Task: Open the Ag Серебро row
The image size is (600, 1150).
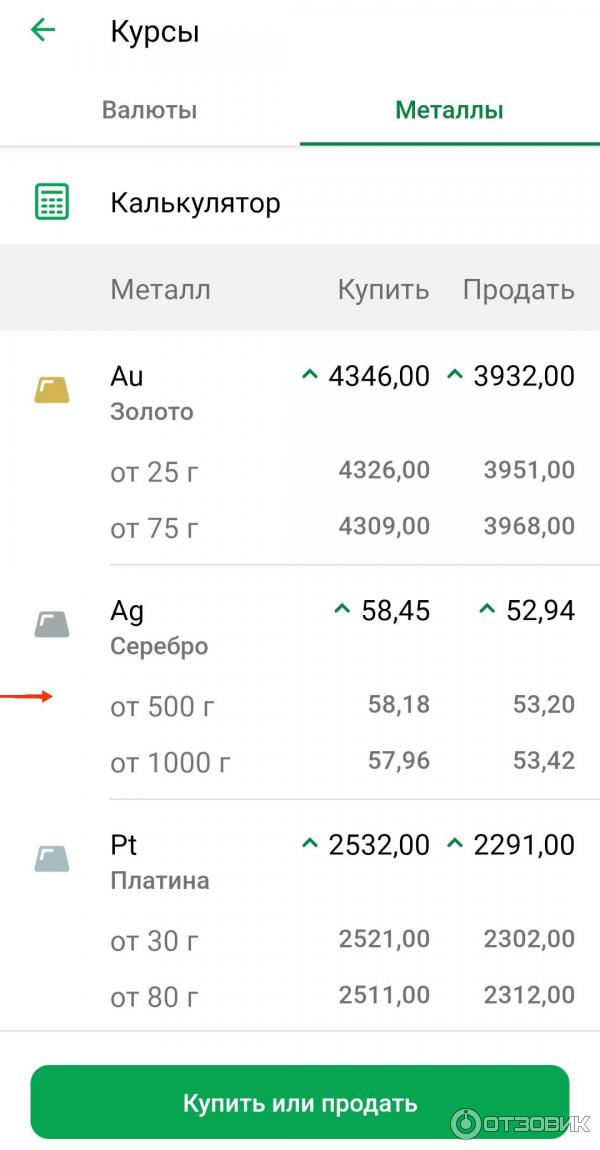Action: (x=300, y=628)
